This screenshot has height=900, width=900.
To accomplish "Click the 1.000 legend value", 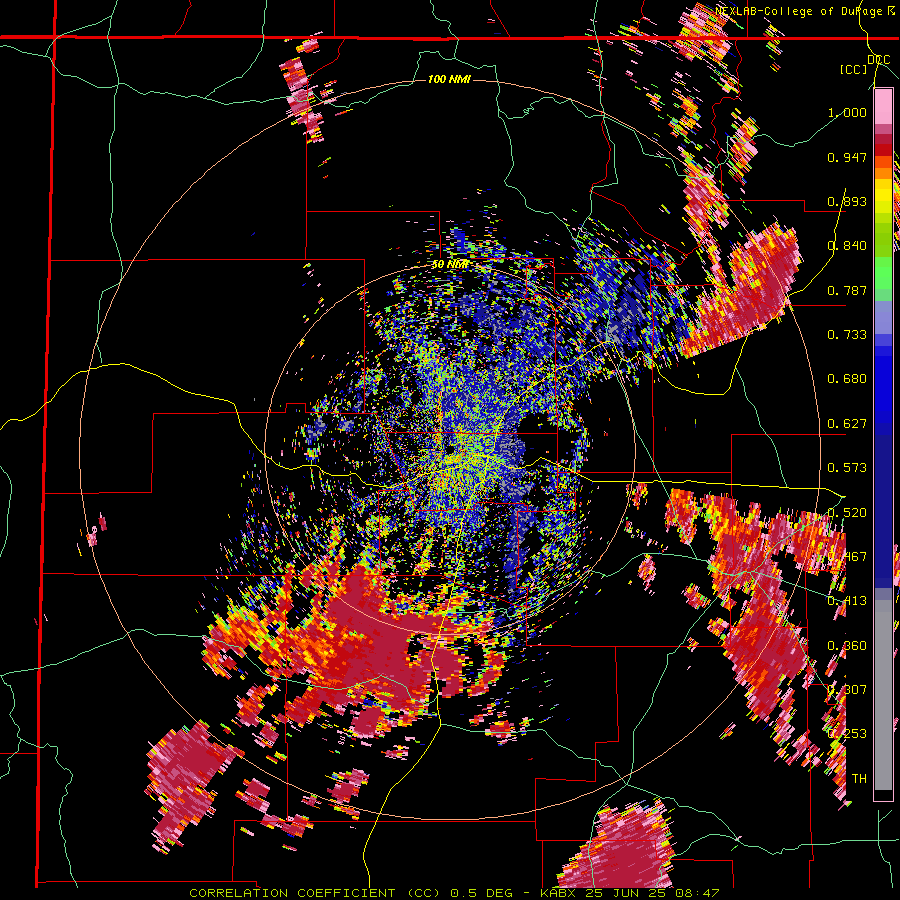I will click(847, 112).
